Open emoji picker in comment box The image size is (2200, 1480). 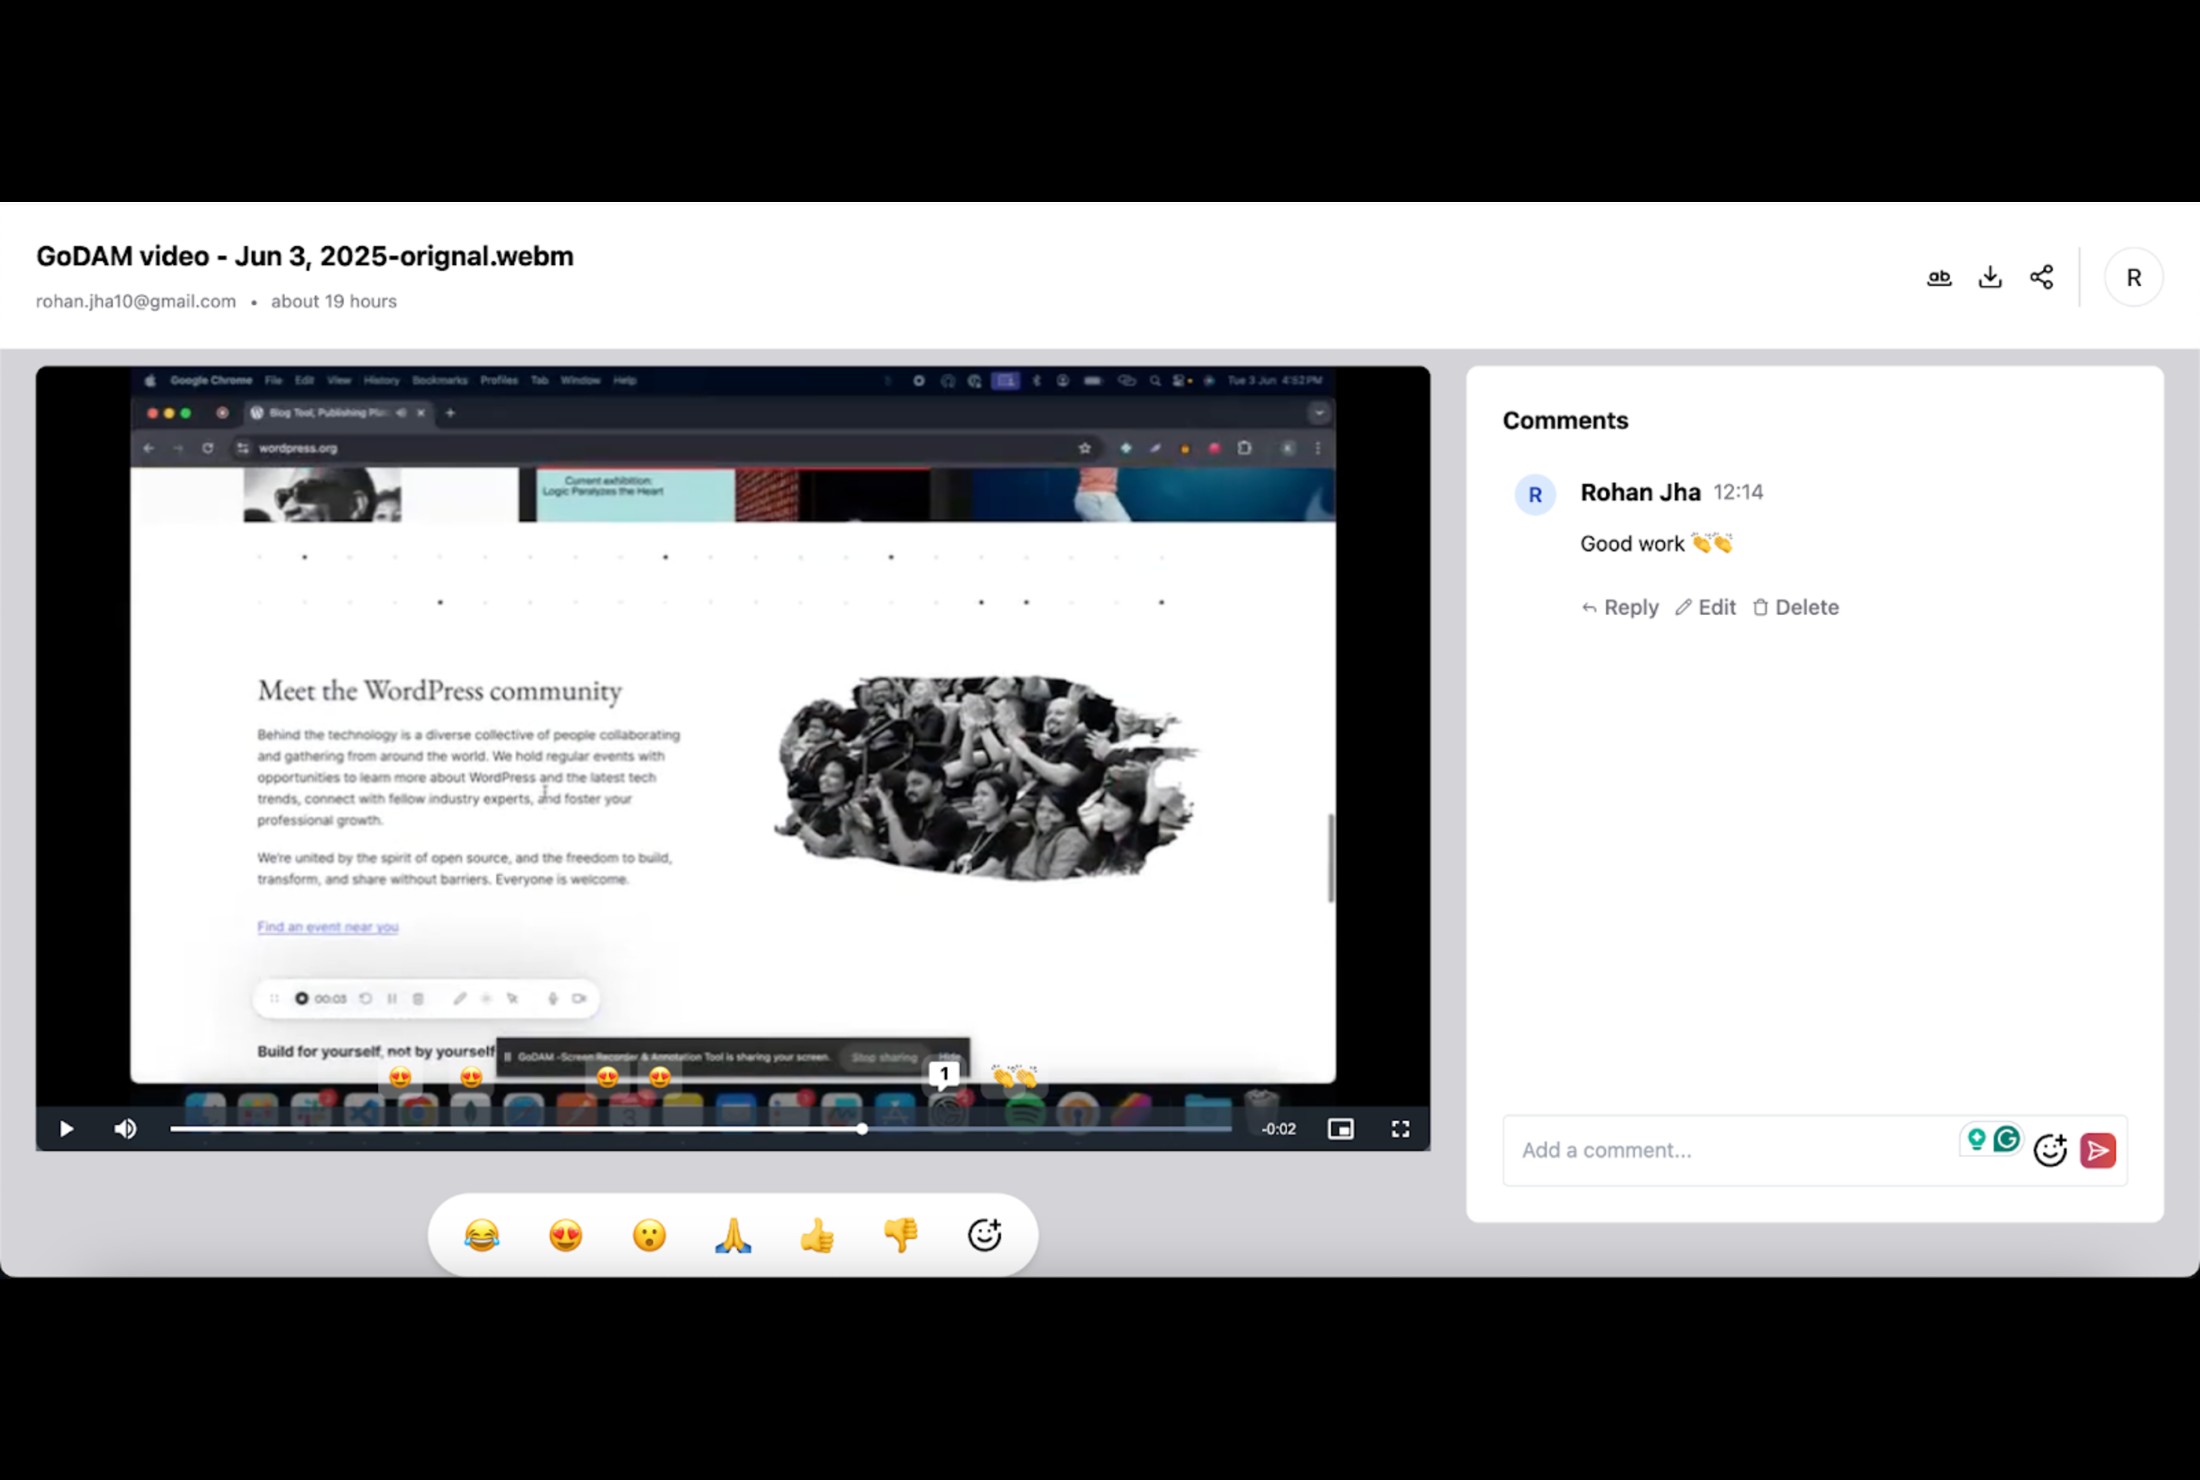coord(2050,1150)
